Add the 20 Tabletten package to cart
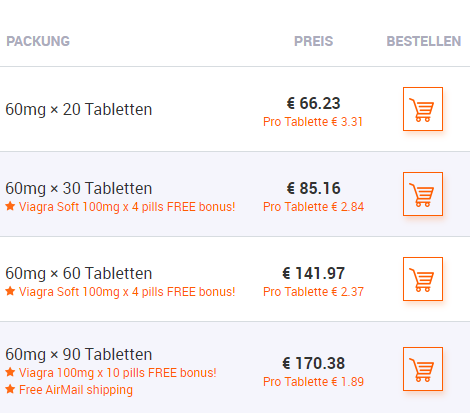This screenshot has height=413, width=470. [x=423, y=109]
